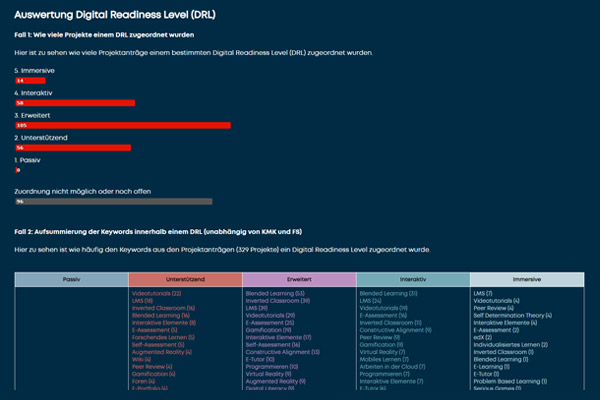
Task: Select the Passiv column header
Action: 71,279
